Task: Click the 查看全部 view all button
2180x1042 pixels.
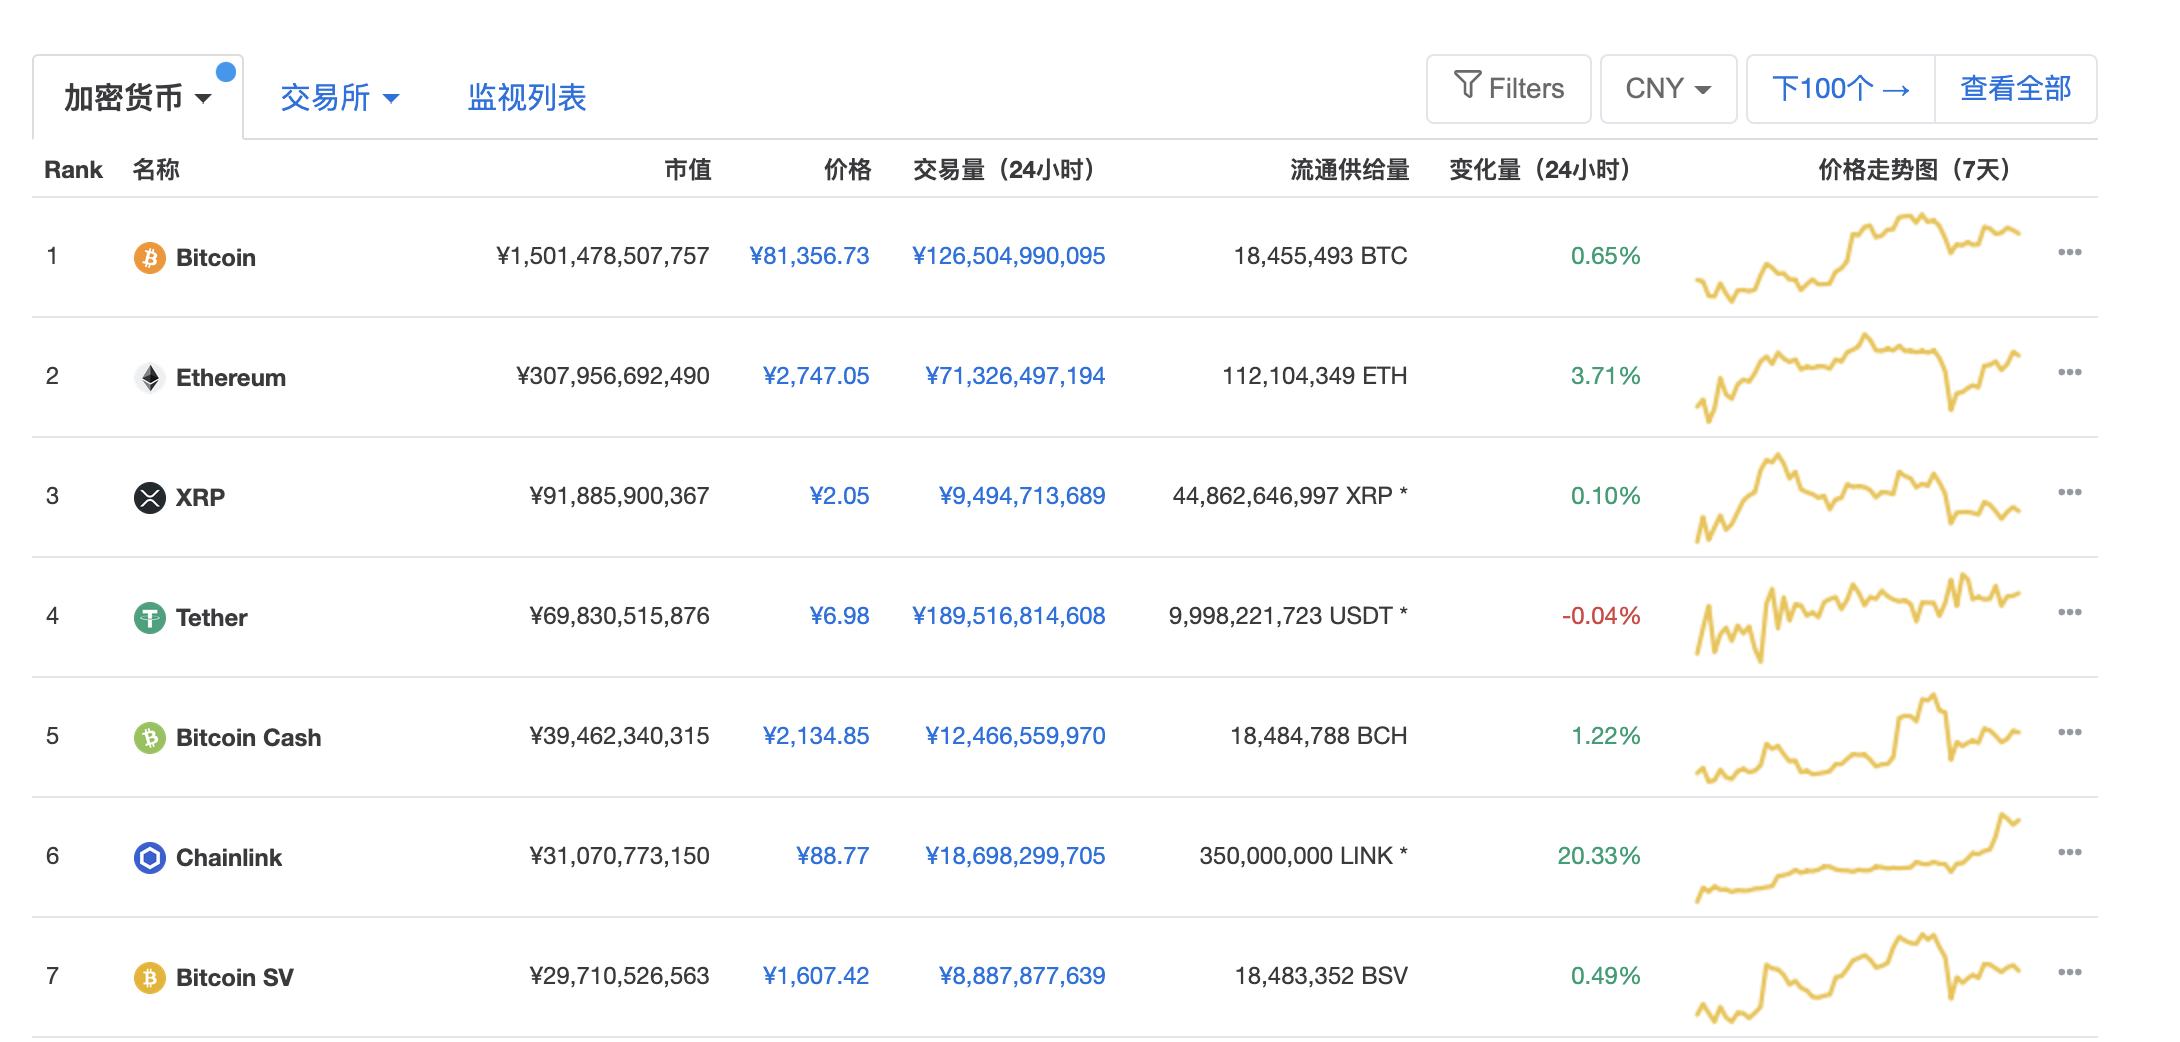Action: [2016, 89]
